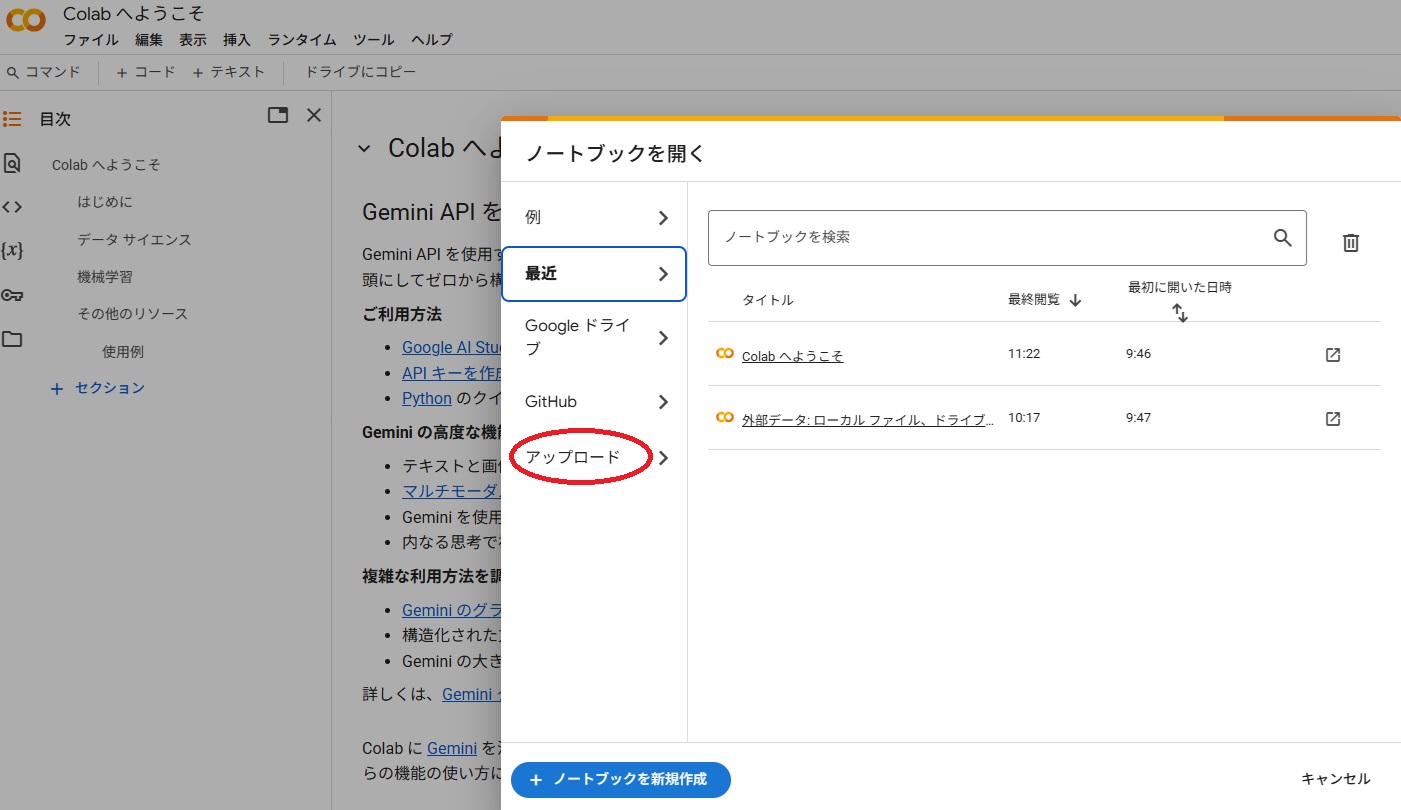Sort by 最終閲覧 arrow
The width and height of the screenshot is (1401, 810).
1076,300
